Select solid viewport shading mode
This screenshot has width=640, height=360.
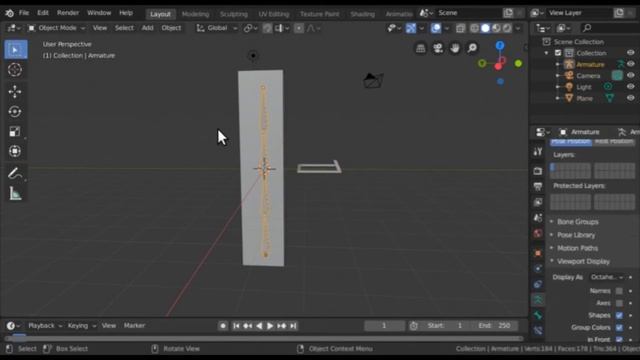tap(485, 28)
